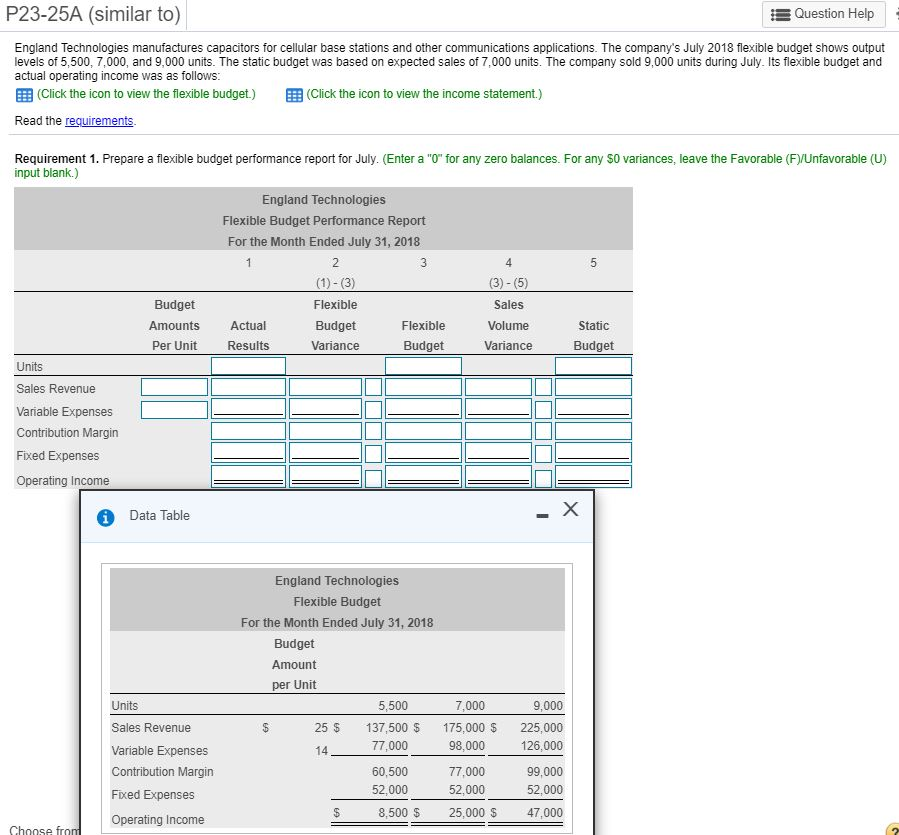The width and height of the screenshot is (899, 835).
Task: Click the 99,000 contribution margin value
Action: tap(545, 772)
